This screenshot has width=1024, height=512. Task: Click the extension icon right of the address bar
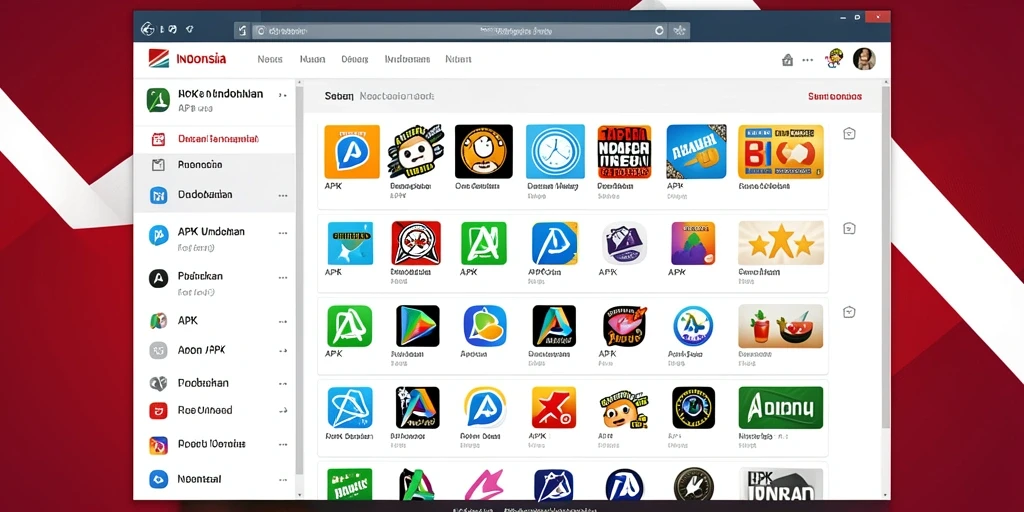pyautogui.click(x=680, y=30)
